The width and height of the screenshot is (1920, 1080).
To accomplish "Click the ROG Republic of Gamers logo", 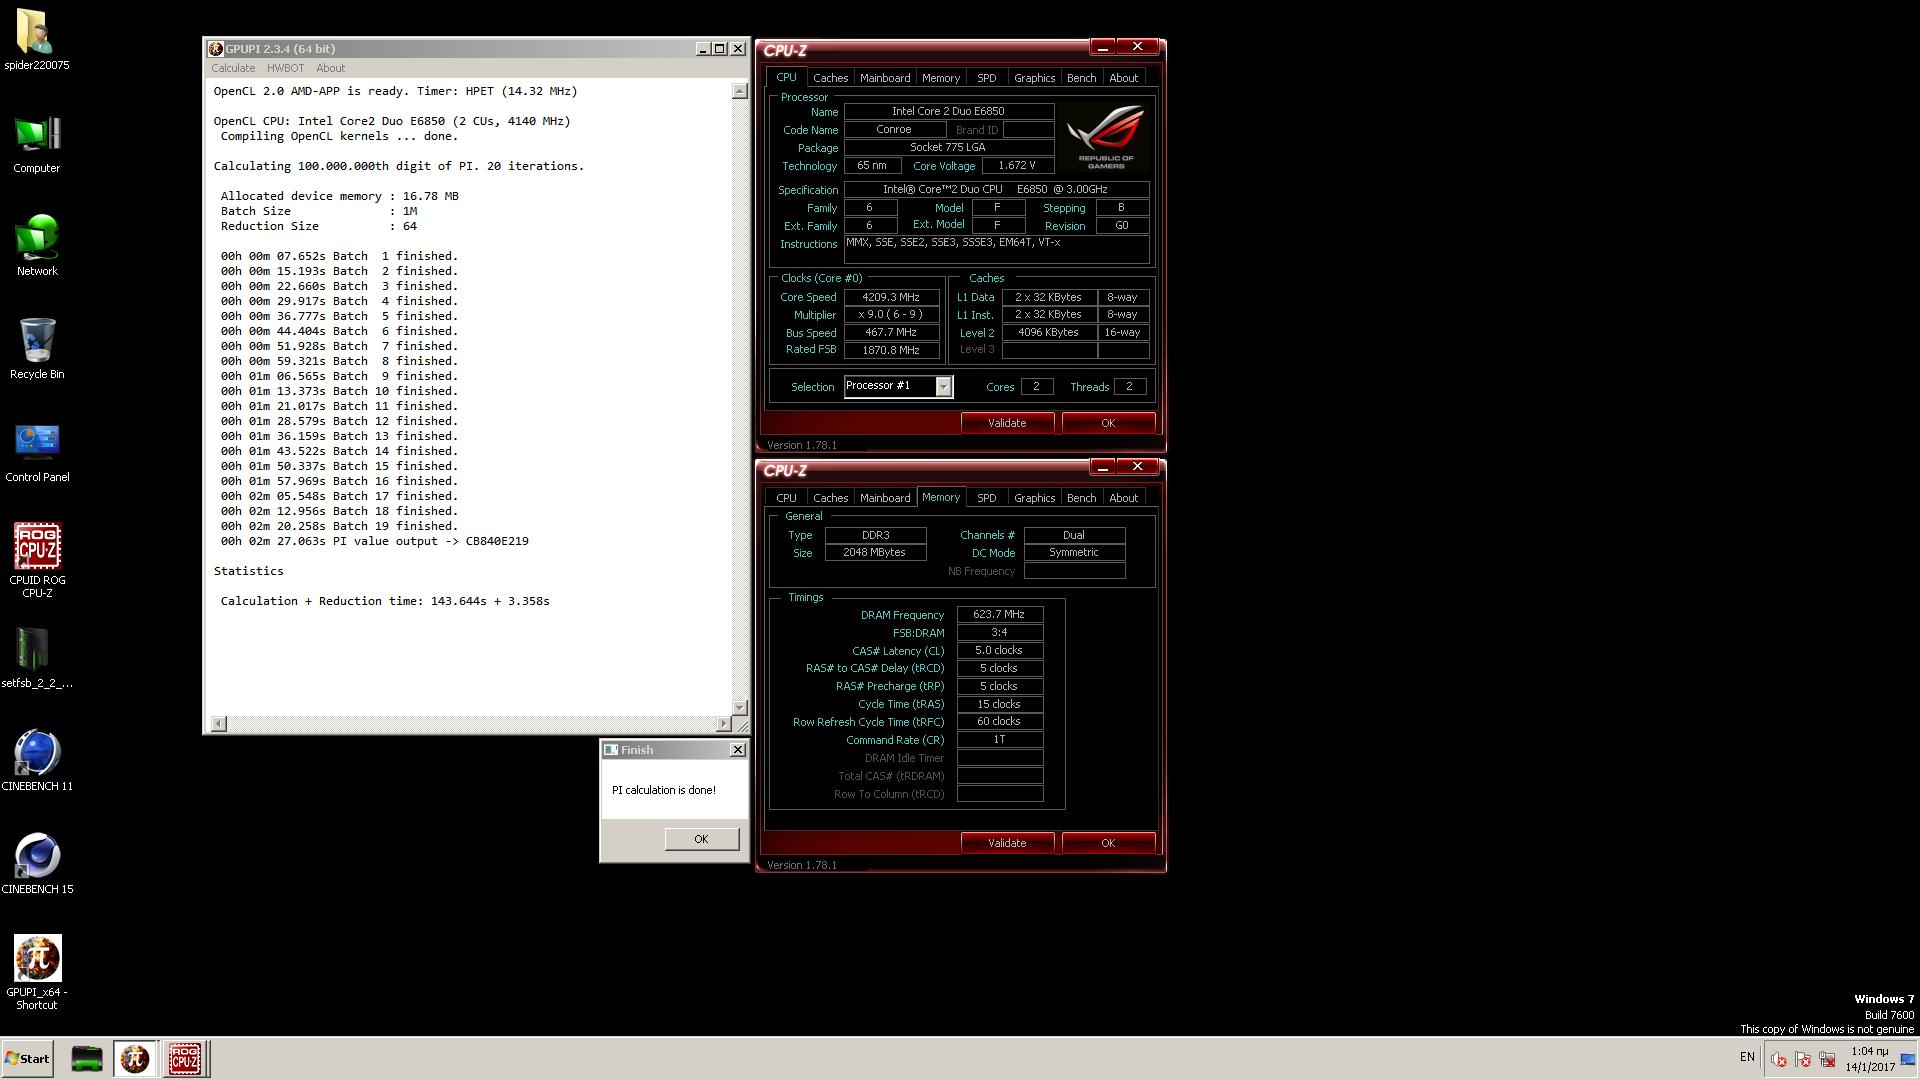I will (1105, 137).
